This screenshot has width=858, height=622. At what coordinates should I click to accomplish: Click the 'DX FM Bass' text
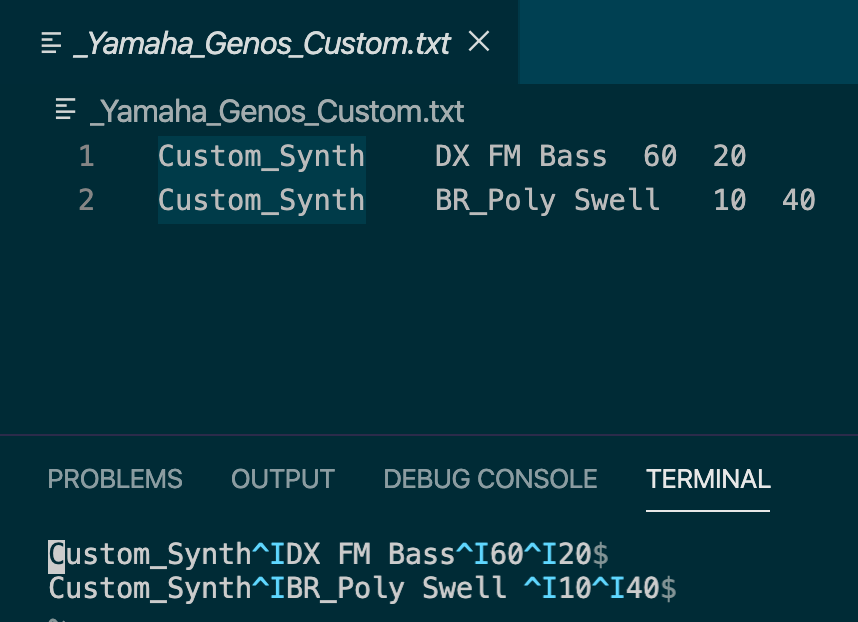[521, 157]
